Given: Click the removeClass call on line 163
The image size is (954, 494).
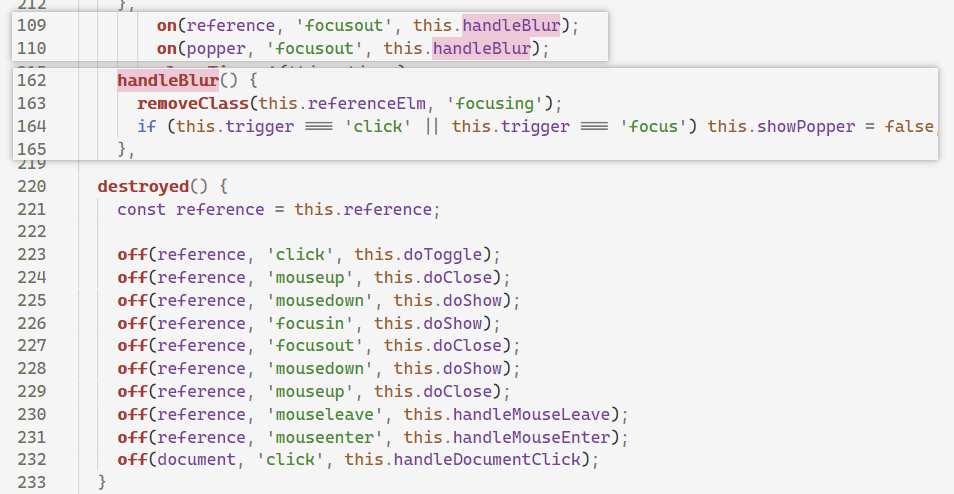Looking at the screenshot, I should (x=195, y=103).
